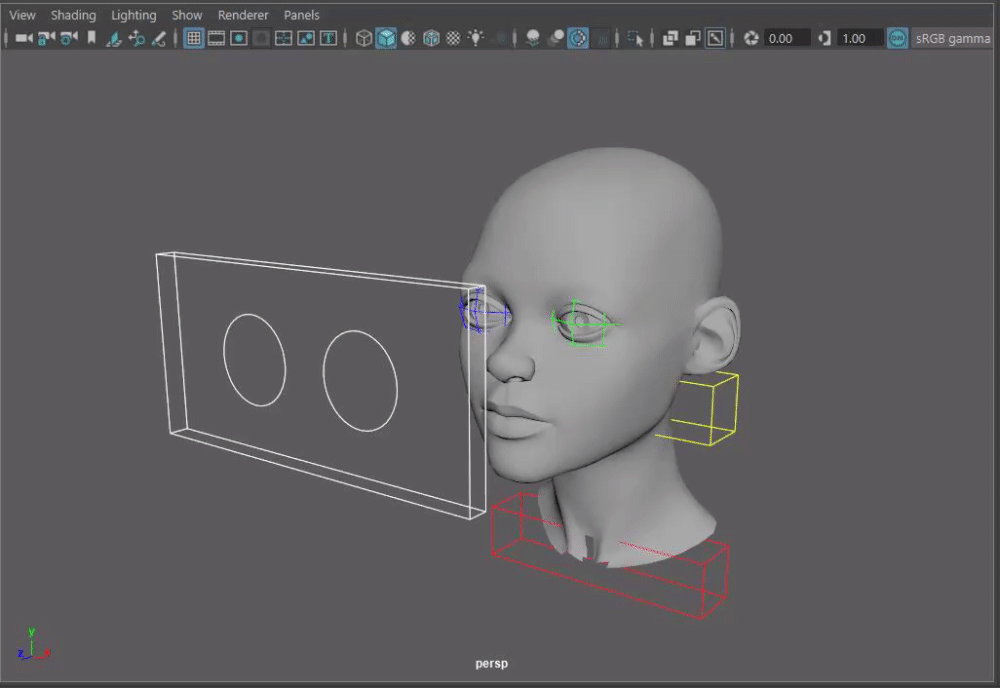Click the camera Bookmarks icon
Screen dimensions: 1000x688
[x=91, y=38]
